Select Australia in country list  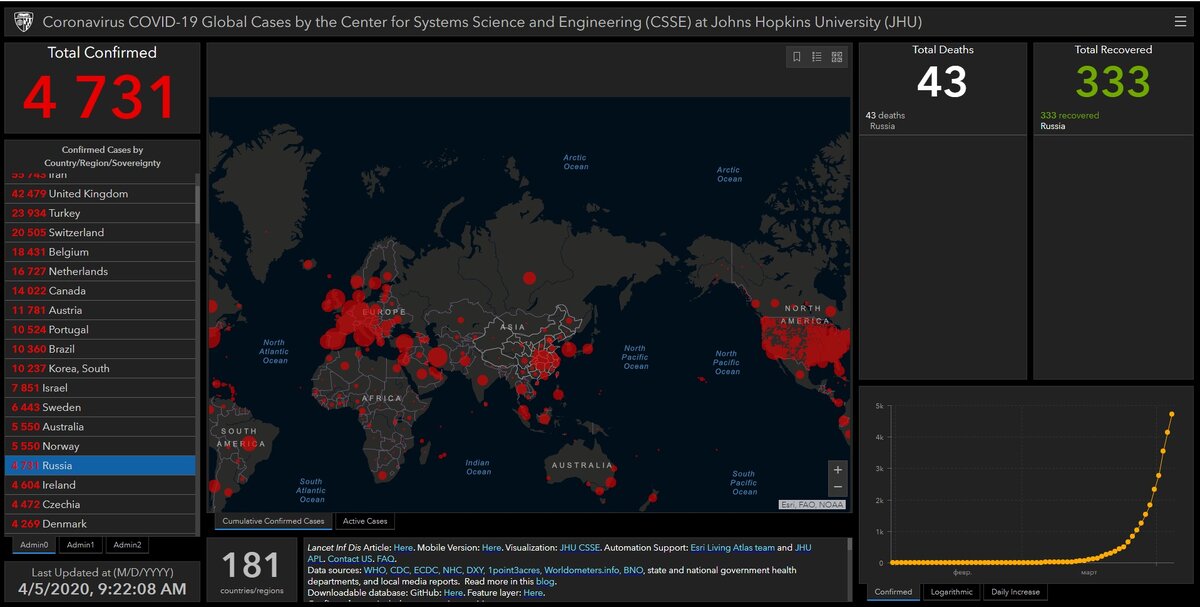pyautogui.click(x=100, y=427)
